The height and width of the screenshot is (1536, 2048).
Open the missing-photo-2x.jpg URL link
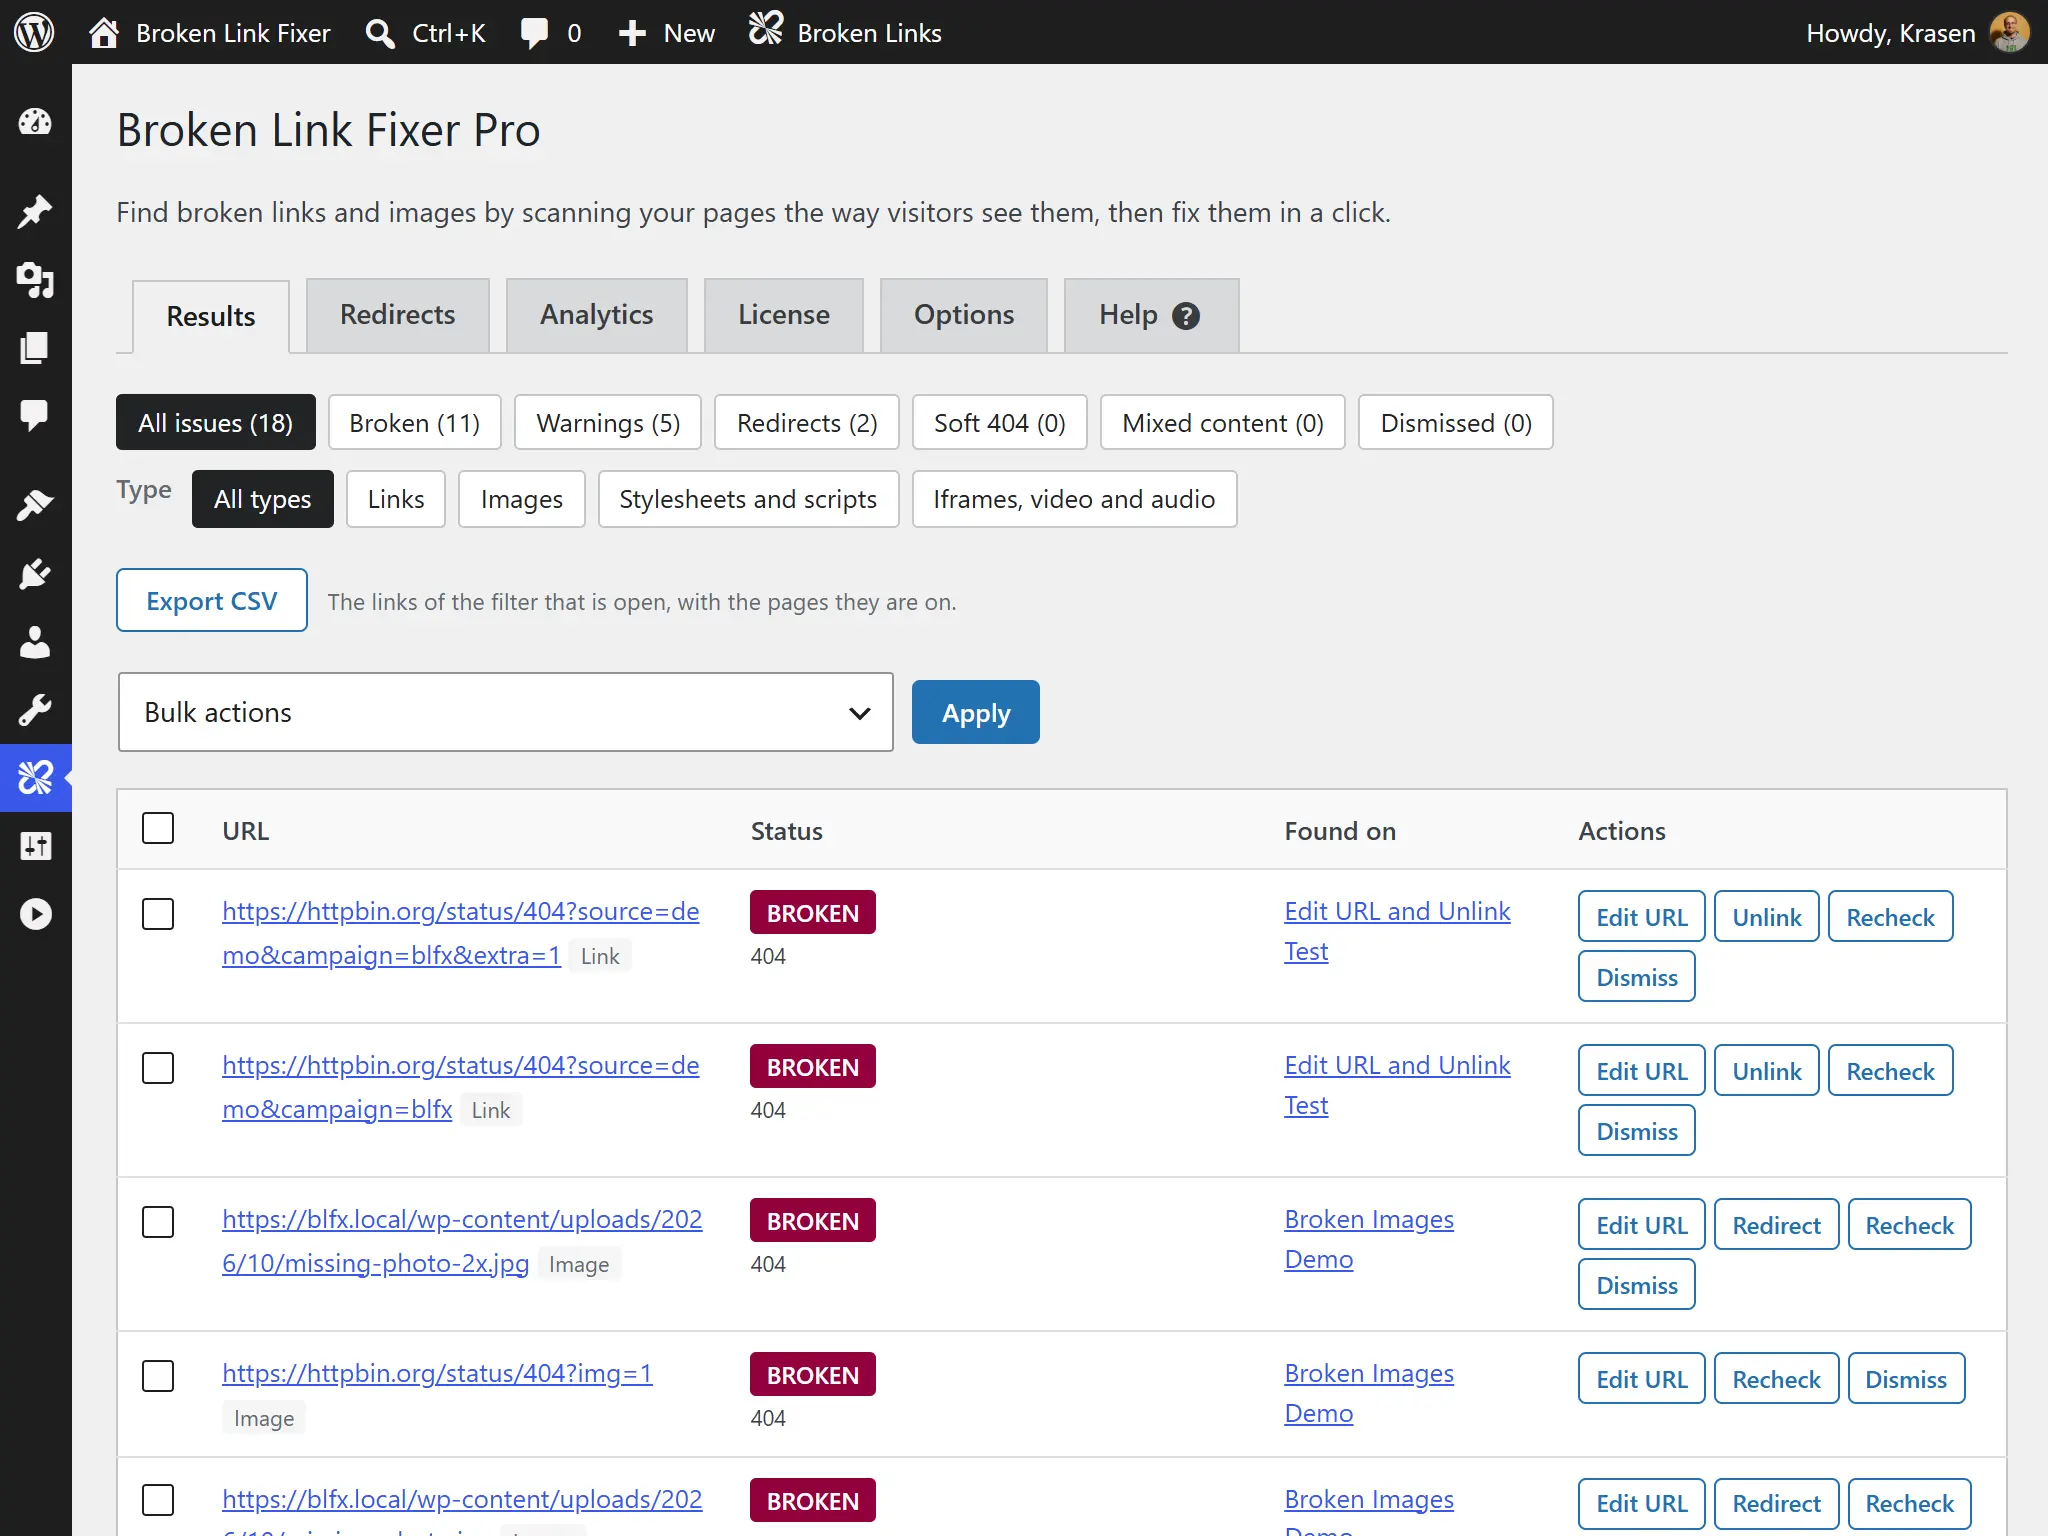tap(462, 1241)
